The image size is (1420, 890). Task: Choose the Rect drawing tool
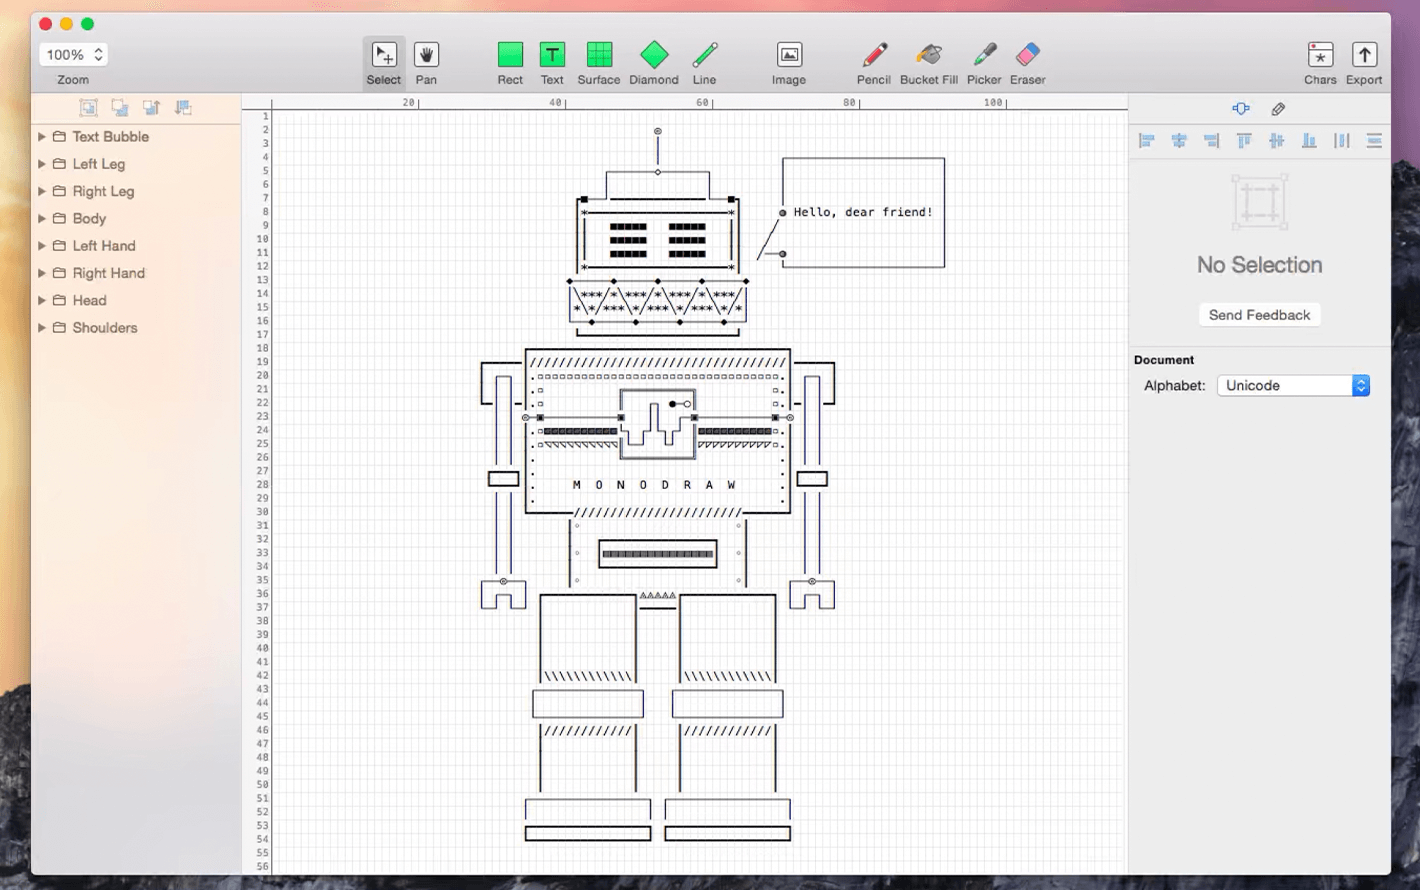510,63
